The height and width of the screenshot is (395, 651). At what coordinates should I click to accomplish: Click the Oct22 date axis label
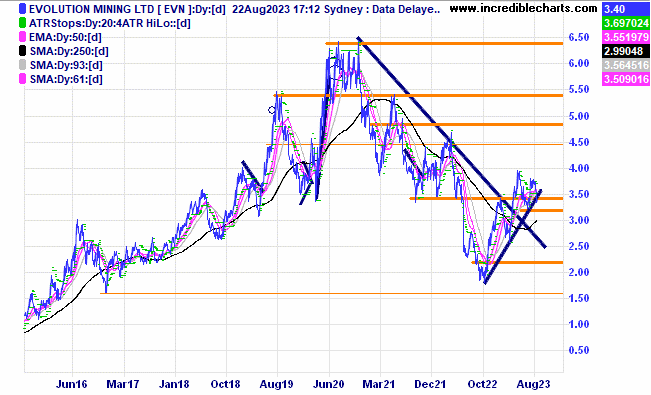click(x=482, y=384)
